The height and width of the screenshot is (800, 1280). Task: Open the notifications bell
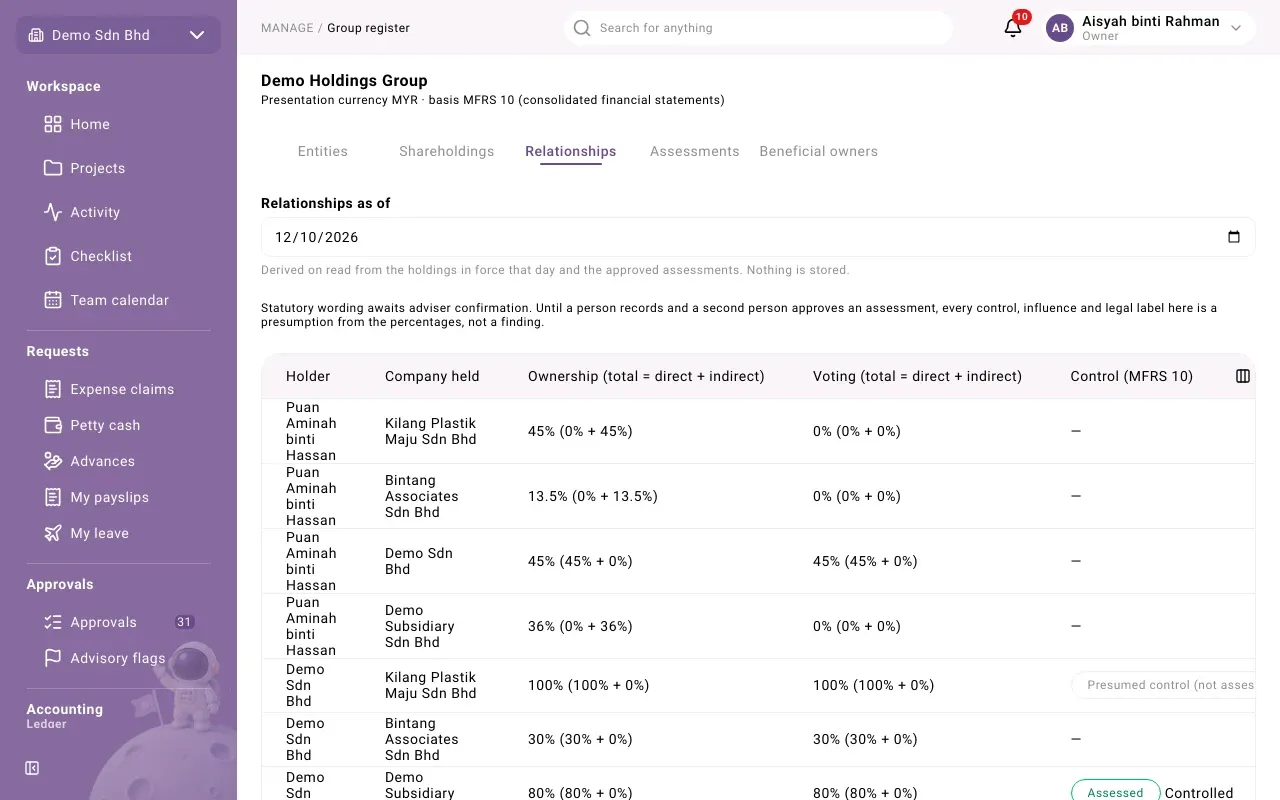(1013, 28)
